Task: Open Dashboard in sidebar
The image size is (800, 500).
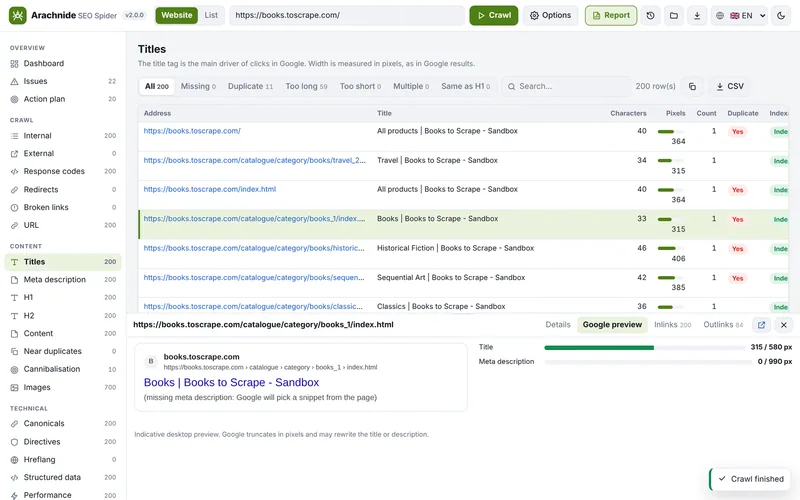Action: click(x=63, y=64)
